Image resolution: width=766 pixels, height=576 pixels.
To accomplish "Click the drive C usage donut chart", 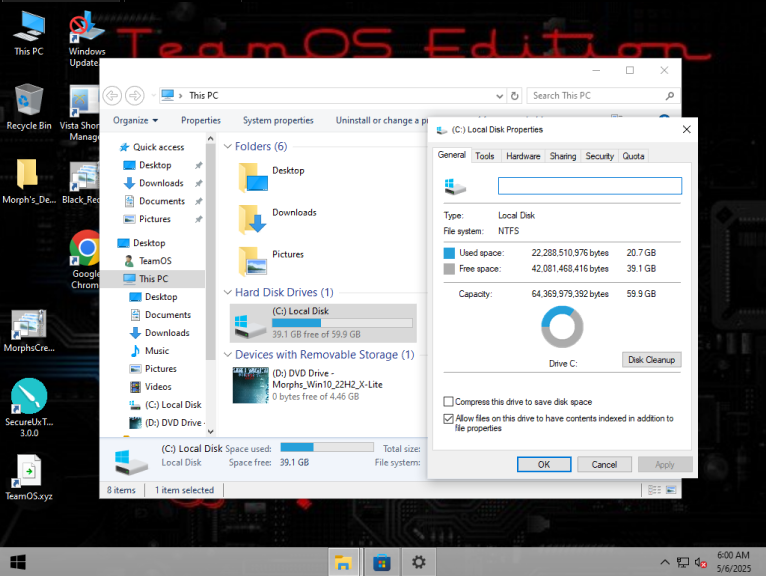I will [562, 327].
